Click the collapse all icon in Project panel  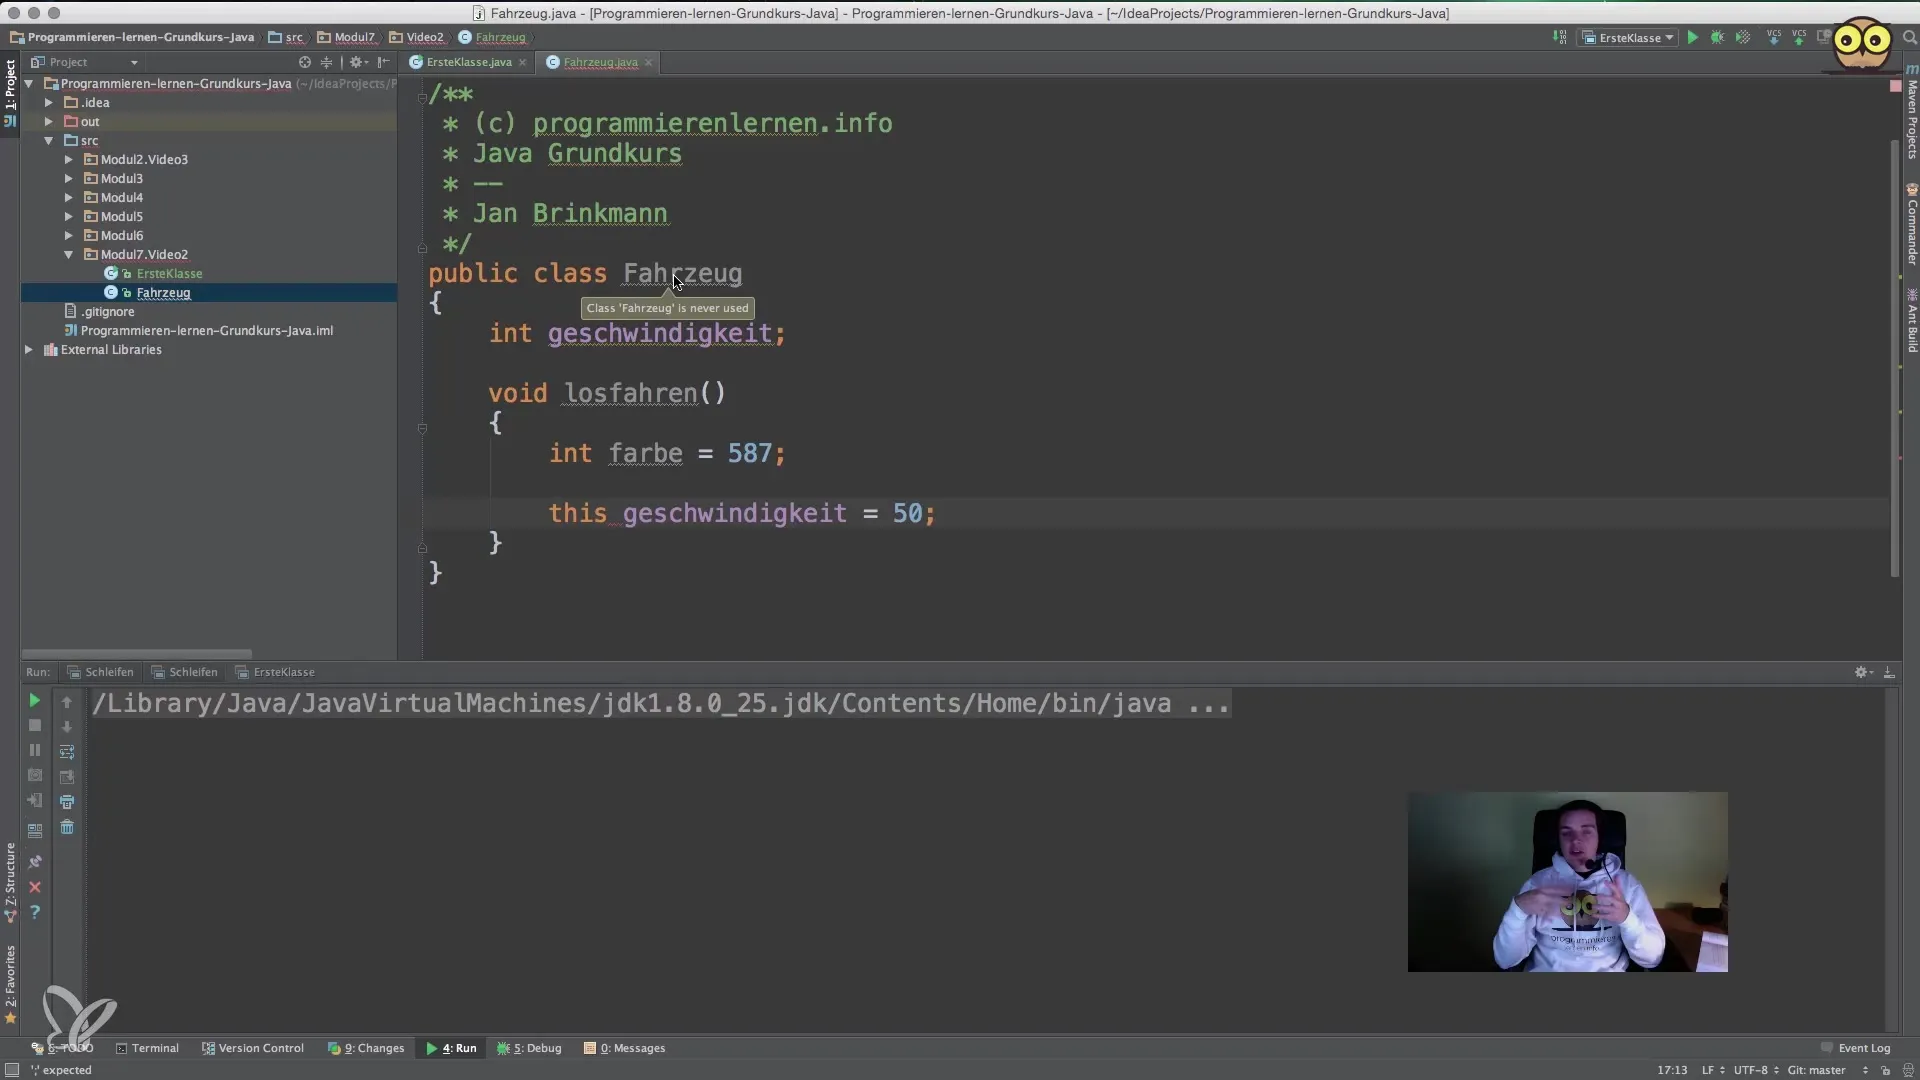click(x=326, y=62)
